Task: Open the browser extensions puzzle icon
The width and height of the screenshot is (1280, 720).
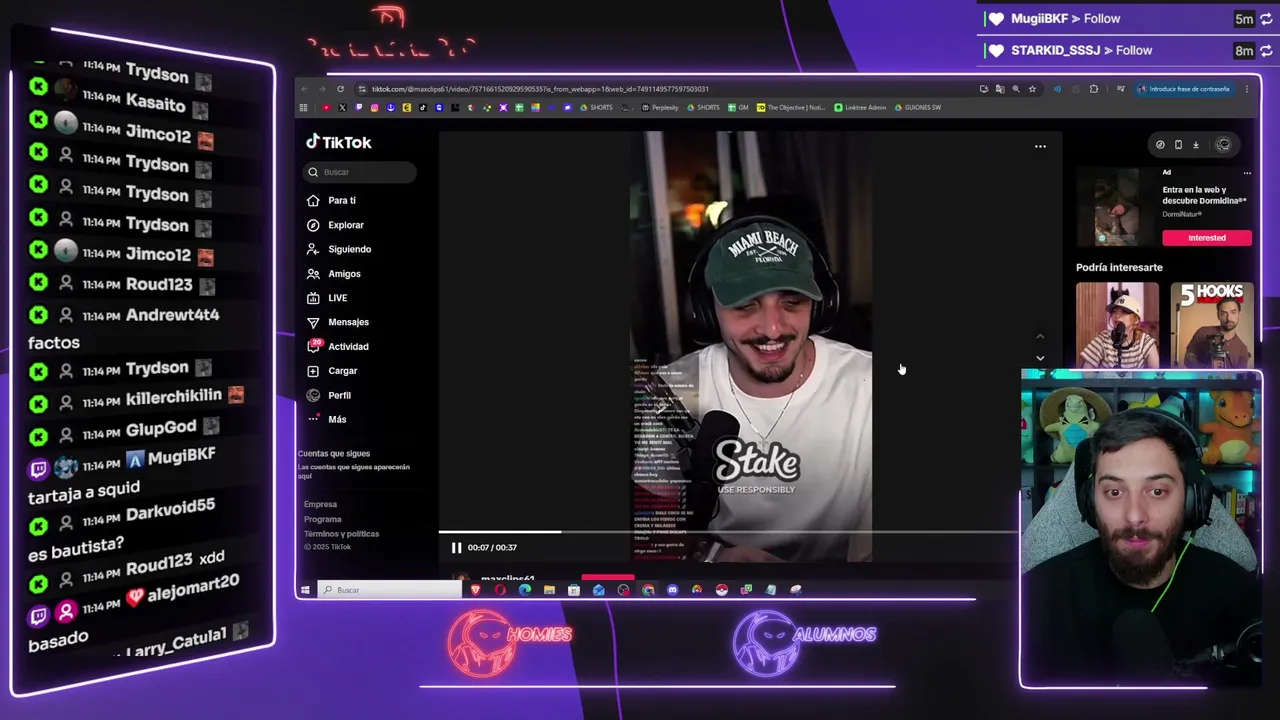Action: [1093, 89]
